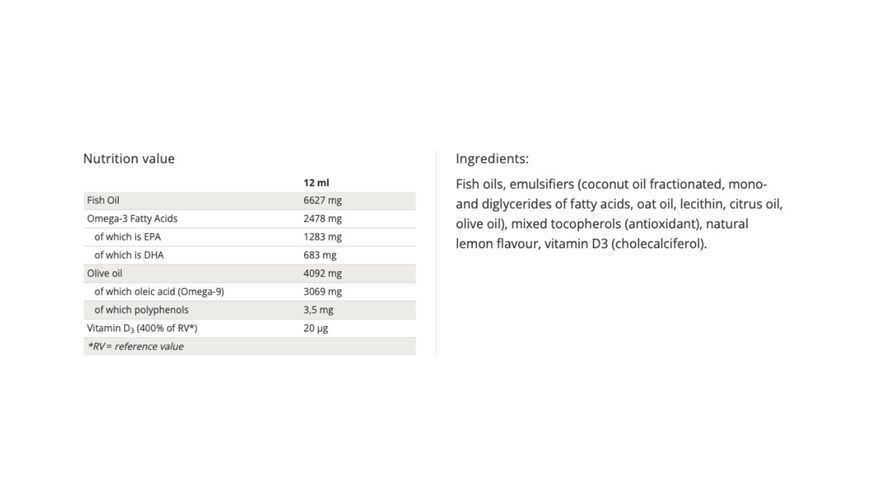Click the 'of which is DHA' row
The height and width of the screenshot is (477, 870).
click(250, 255)
